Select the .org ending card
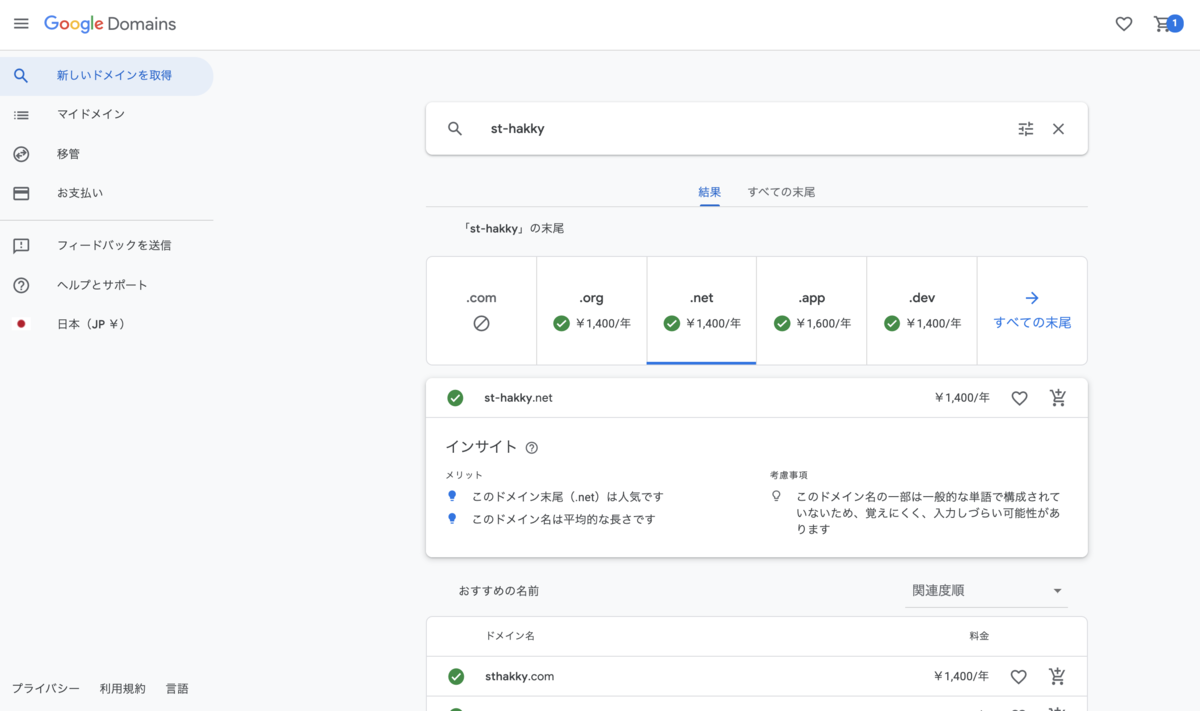1200x711 pixels. 592,311
